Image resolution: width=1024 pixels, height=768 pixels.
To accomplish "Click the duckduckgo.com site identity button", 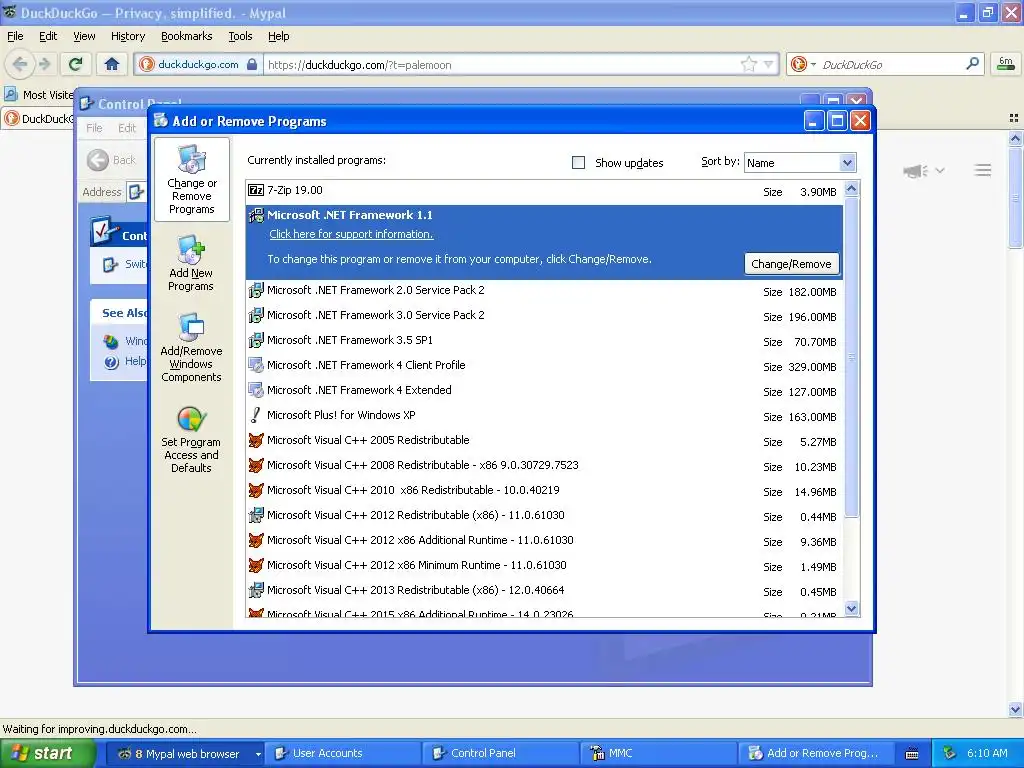I will [x=199, y=64].
